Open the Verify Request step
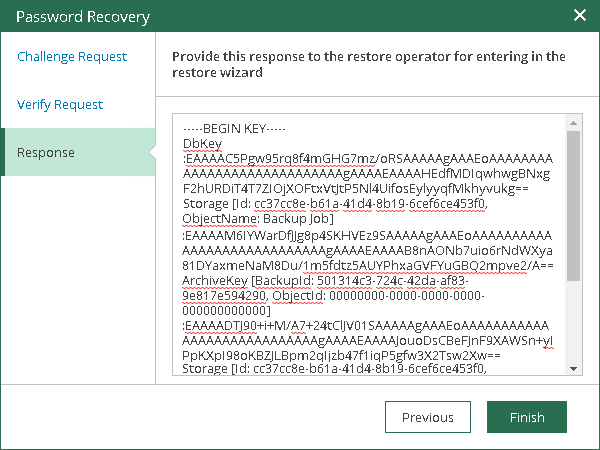600x450 pixels. tap(60, 105)
